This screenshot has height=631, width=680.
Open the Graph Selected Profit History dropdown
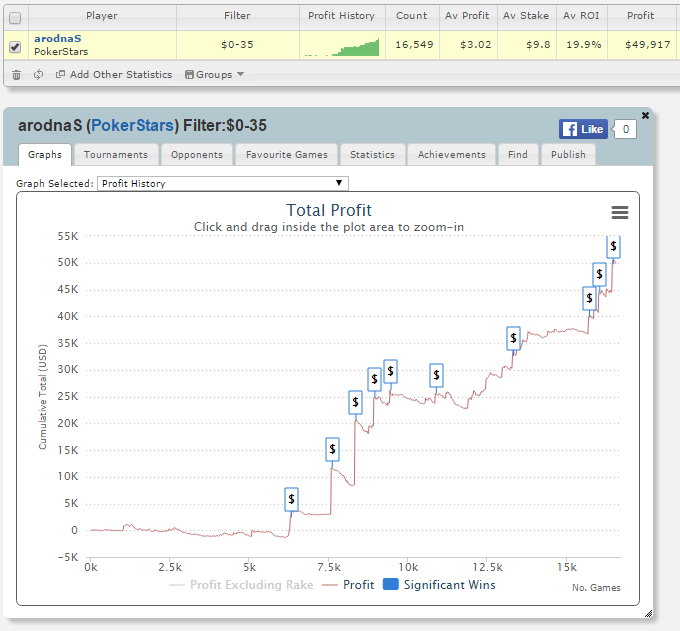click(x=223, y=183)
